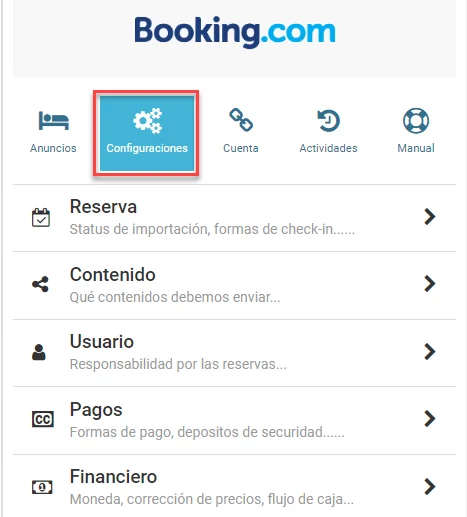467x517 pixels.
Task: Click the Booking.com logo banner
Action: tap(234, 38)
